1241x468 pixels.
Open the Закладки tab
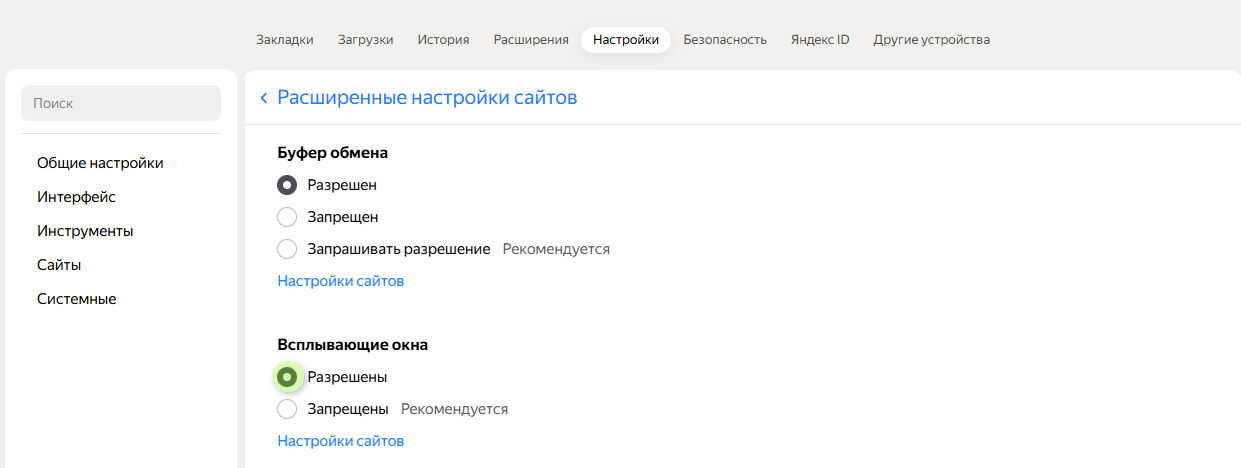(x=285, y=40)
